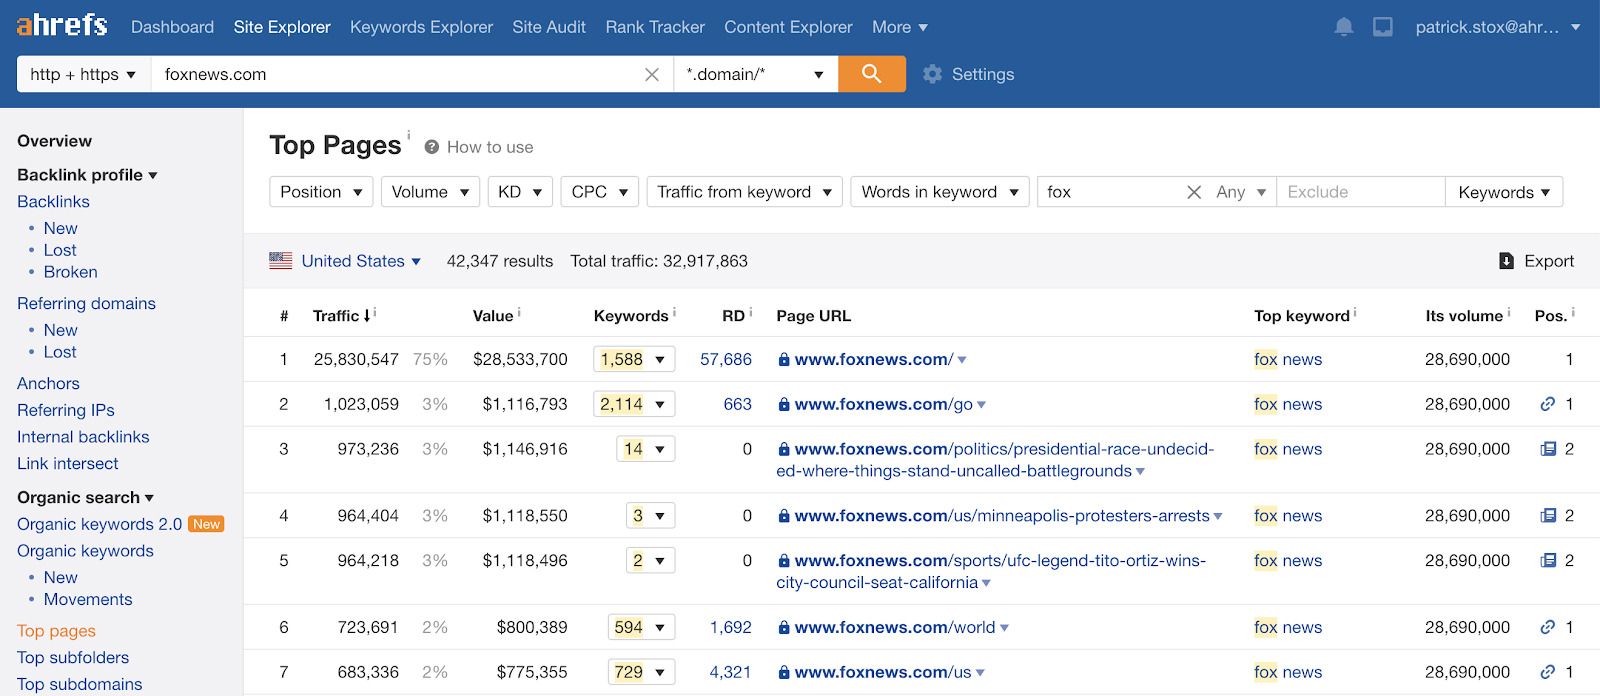
Task: Expand the 1,588 keywords dropdown in row 1
Action: (634, 359)
